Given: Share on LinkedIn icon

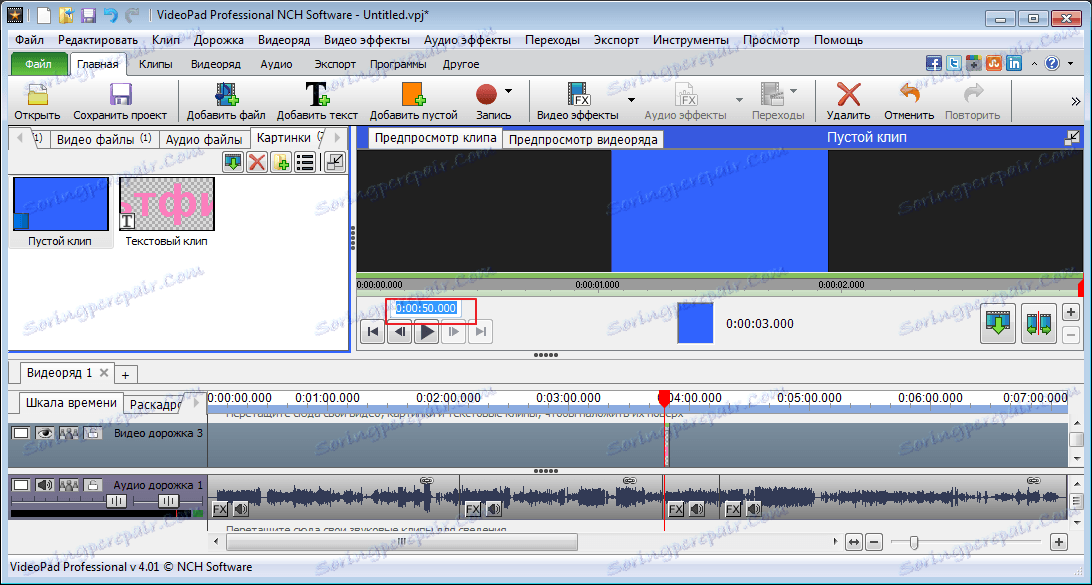Looking at the screenshot, I should coord(1014,63).
